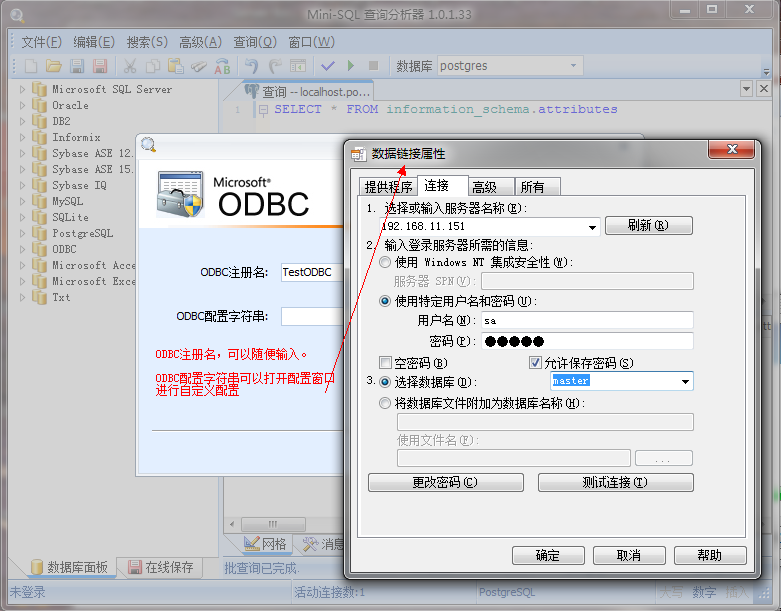Screen dimensions: 781x611
Task: Click the magnifier icon in ODBC dialog title
Action: click(148, 145)
